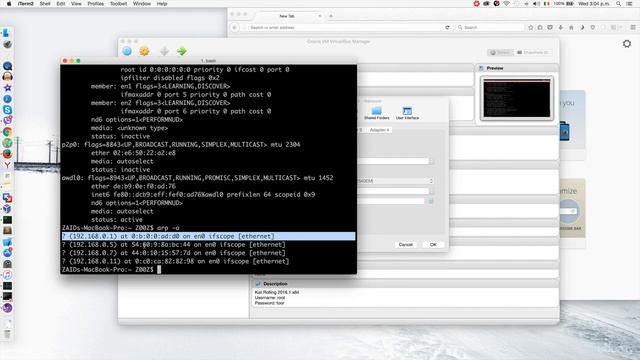Viewport: 640px width, 360px height.
Task: Open Finder from the dock
Action: click(x=7, y=33)
